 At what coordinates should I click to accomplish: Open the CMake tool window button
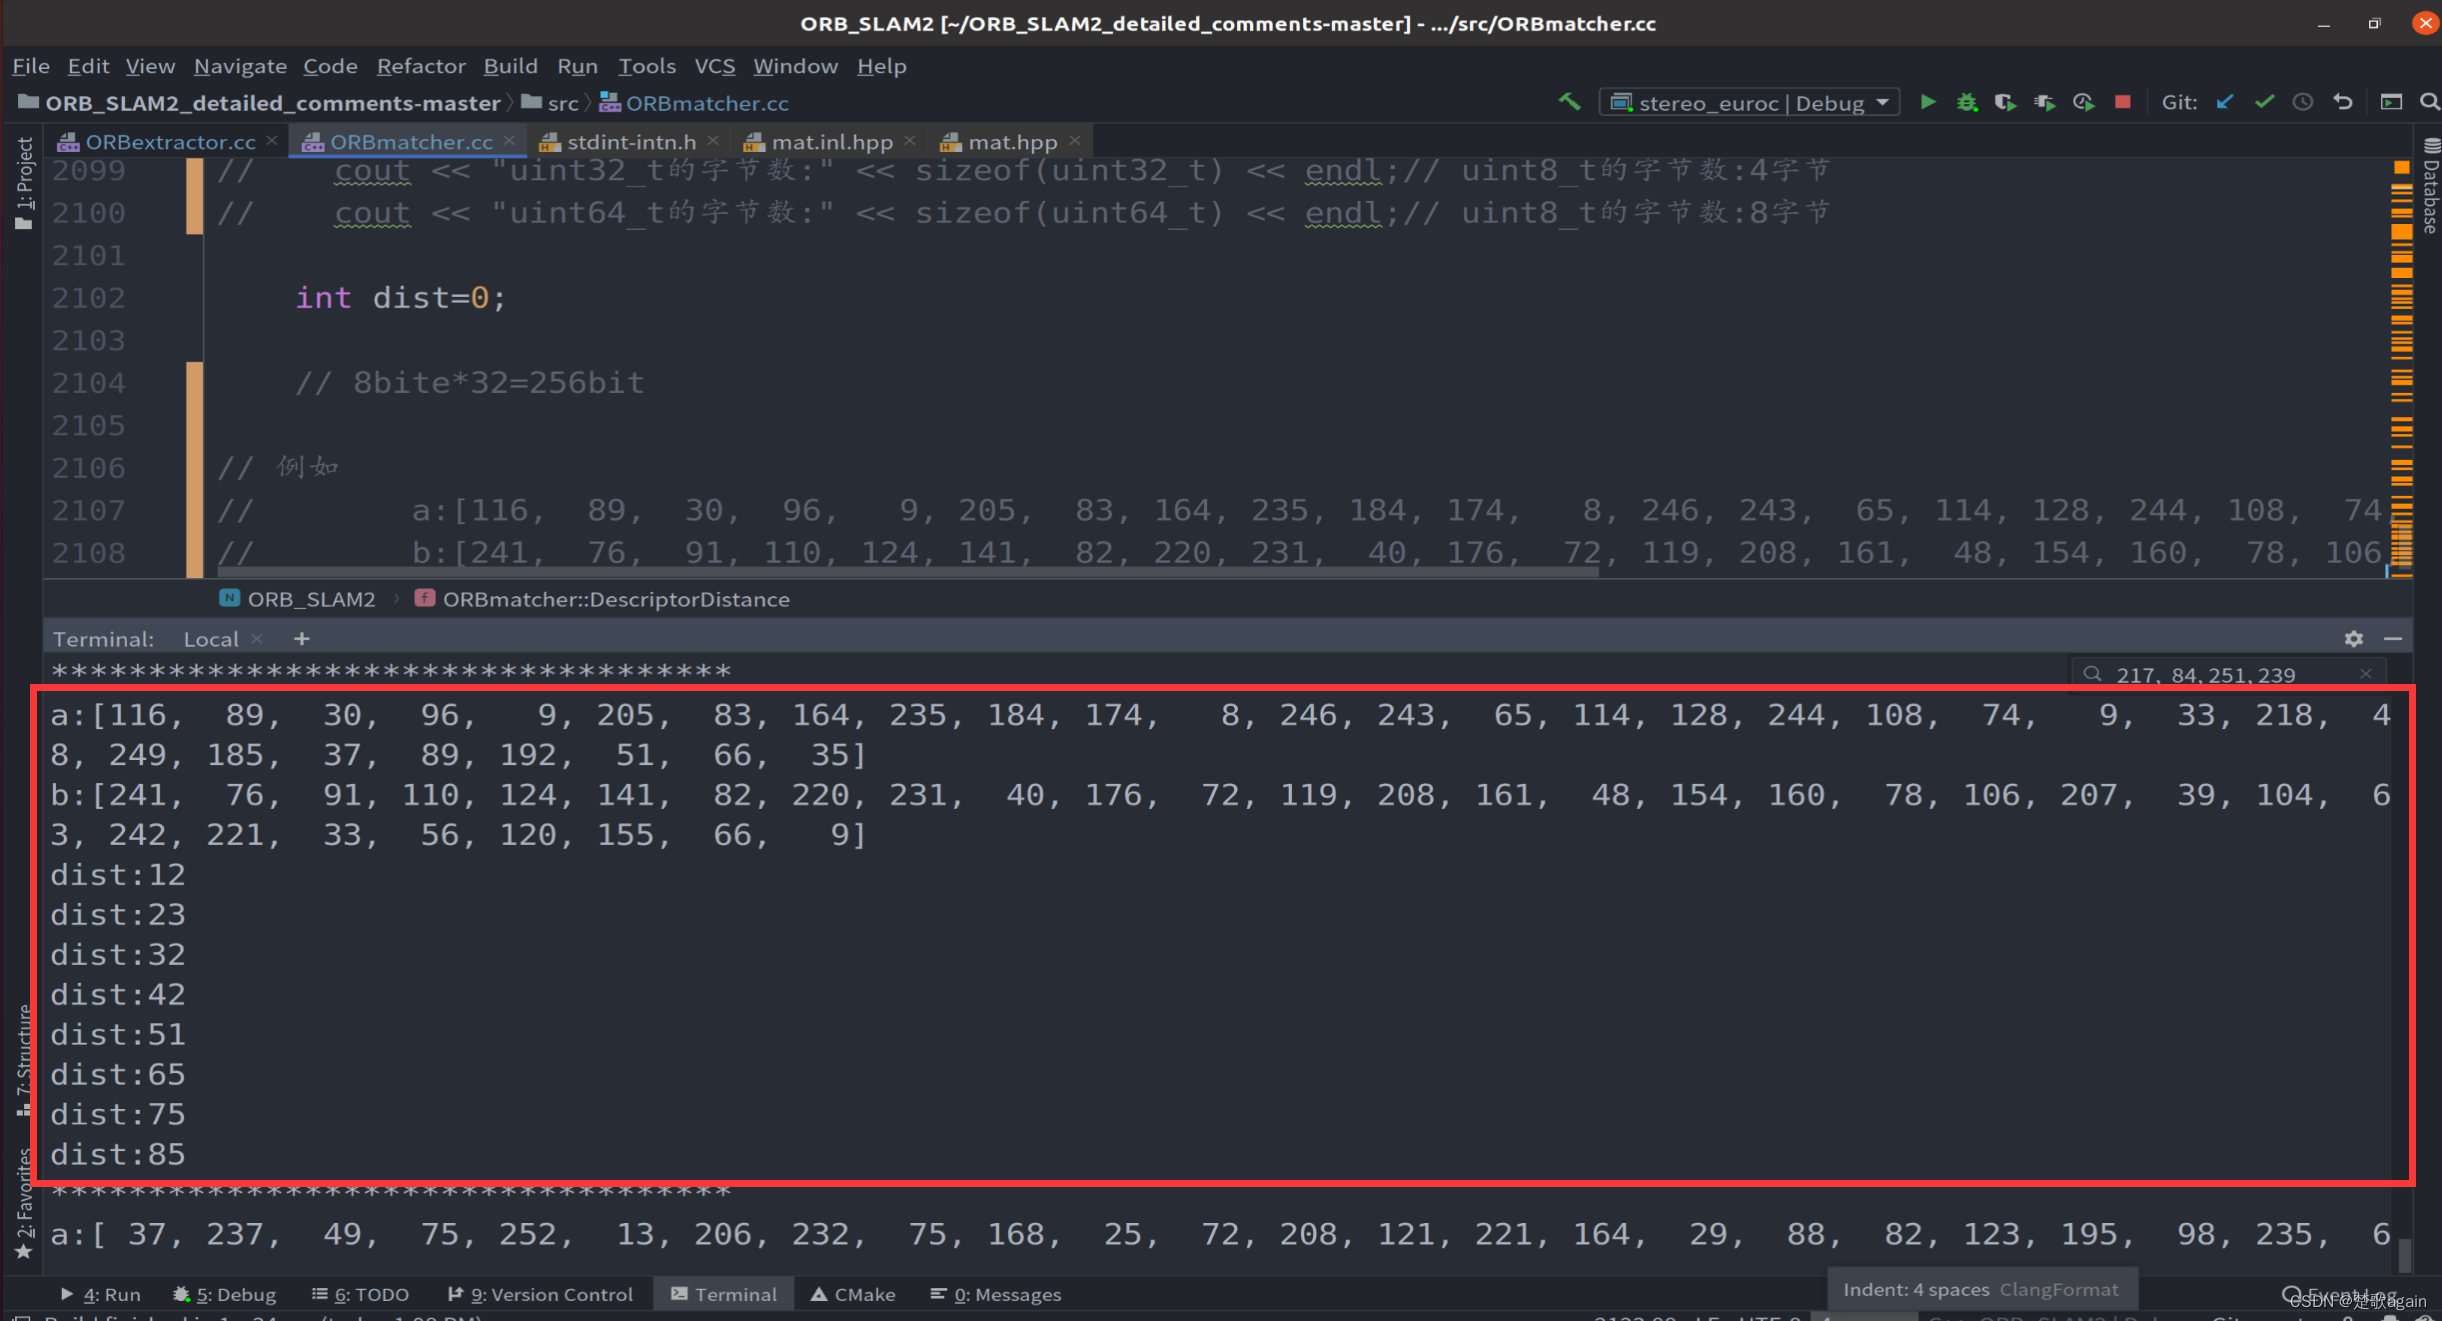point(853,1294)
